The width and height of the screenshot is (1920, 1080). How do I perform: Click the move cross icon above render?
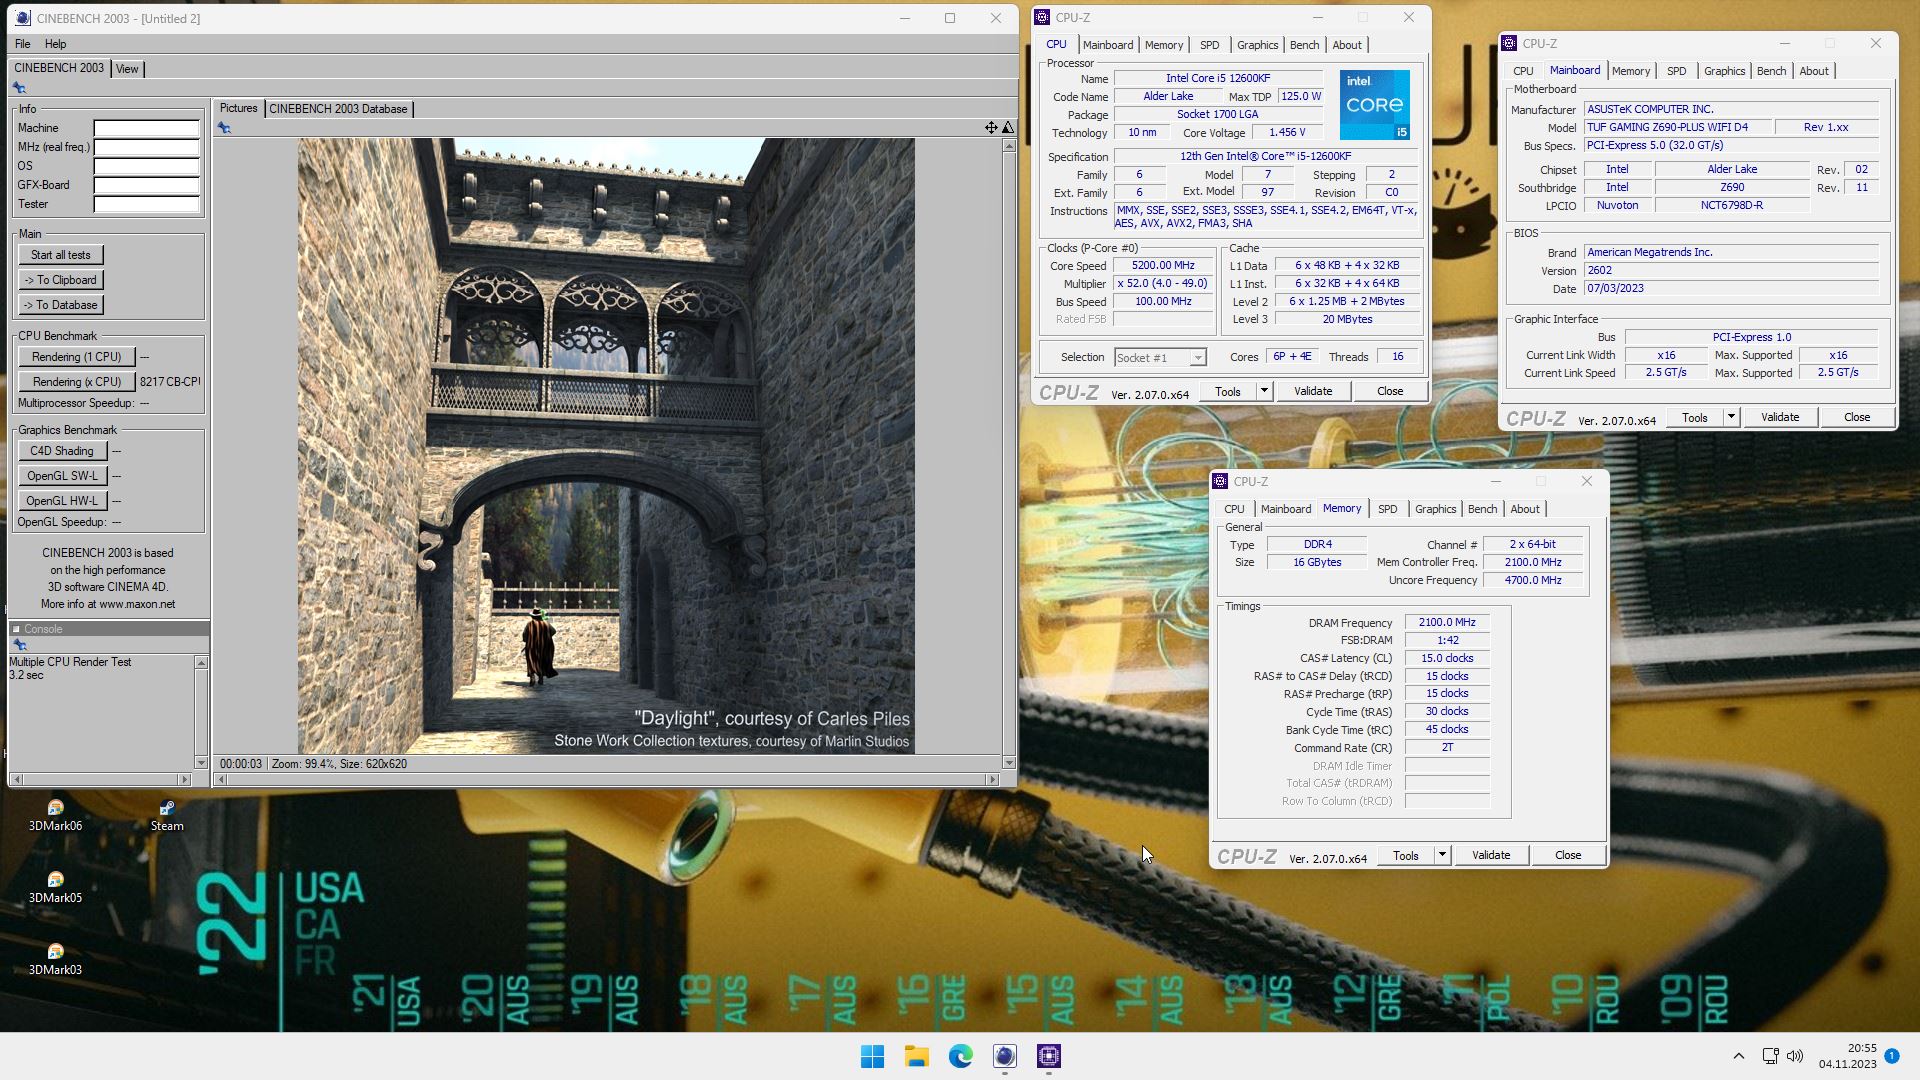[x=990, y=127]
